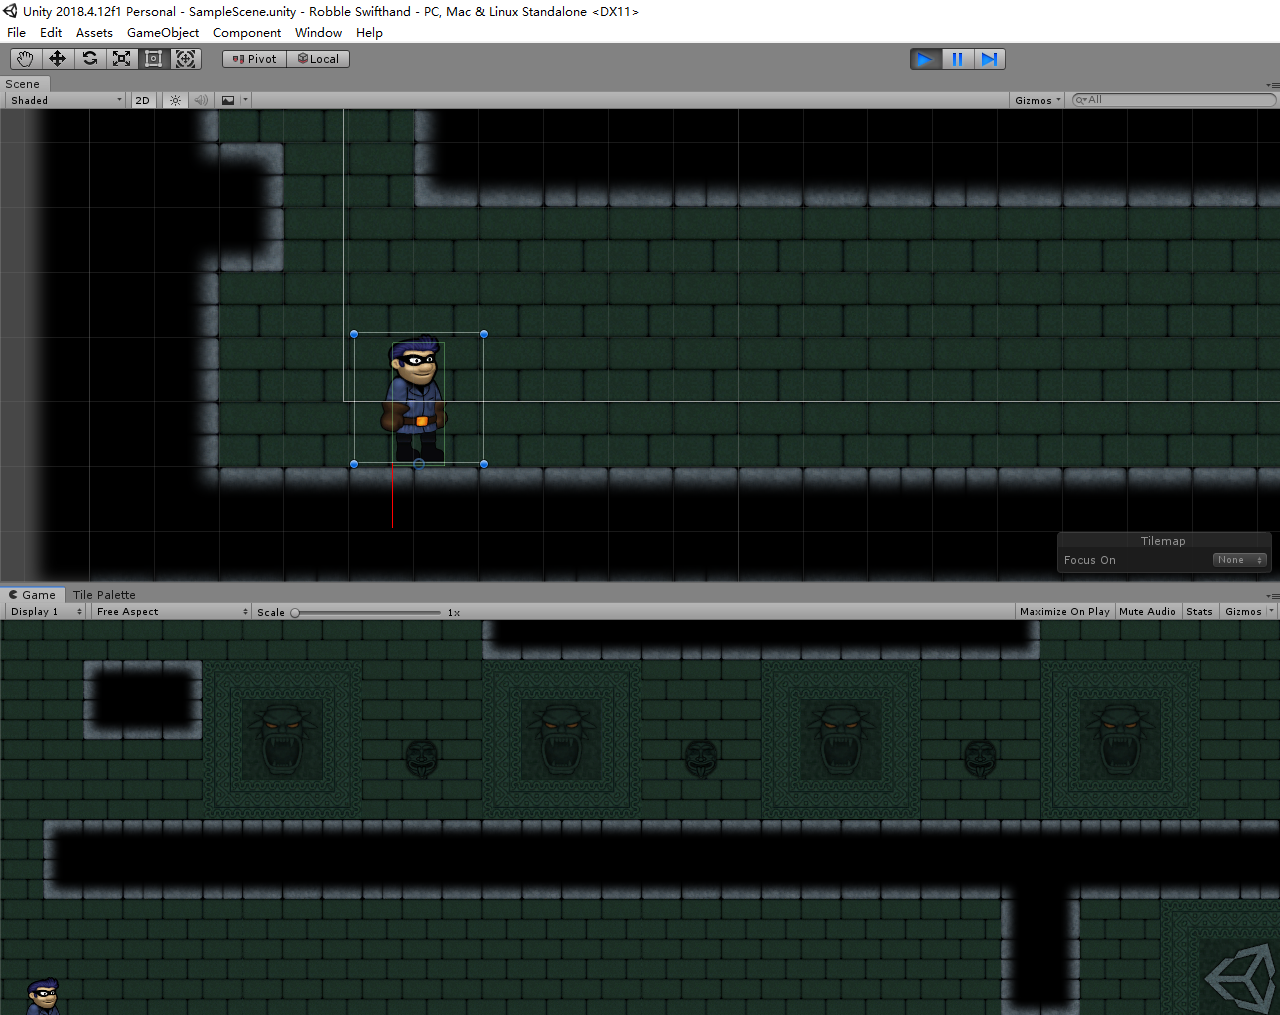Click the Play button
Image resolution: width=1280 pixels, height=1015 pixels.
pyautogui.click(x=925, y=59)
